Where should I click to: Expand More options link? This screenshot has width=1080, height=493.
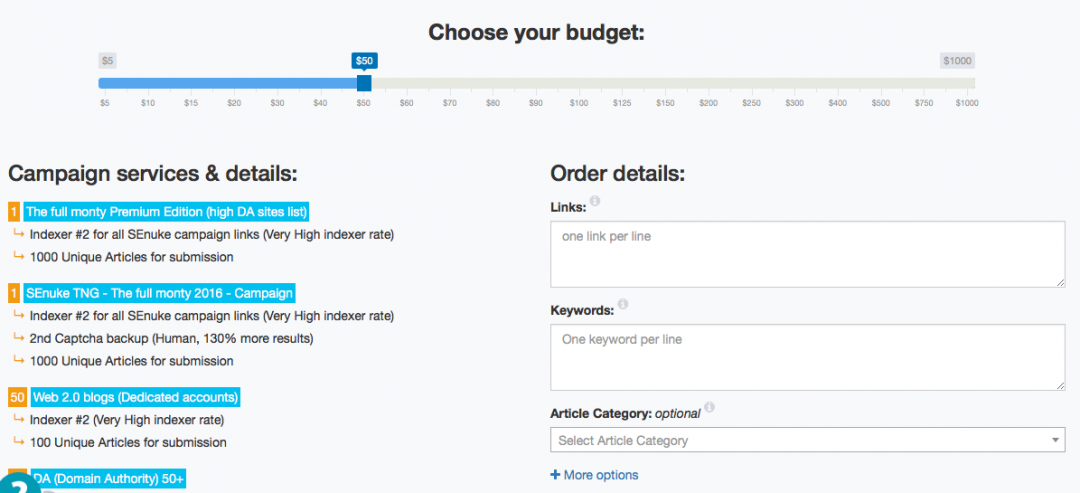(x=600, y=475)
